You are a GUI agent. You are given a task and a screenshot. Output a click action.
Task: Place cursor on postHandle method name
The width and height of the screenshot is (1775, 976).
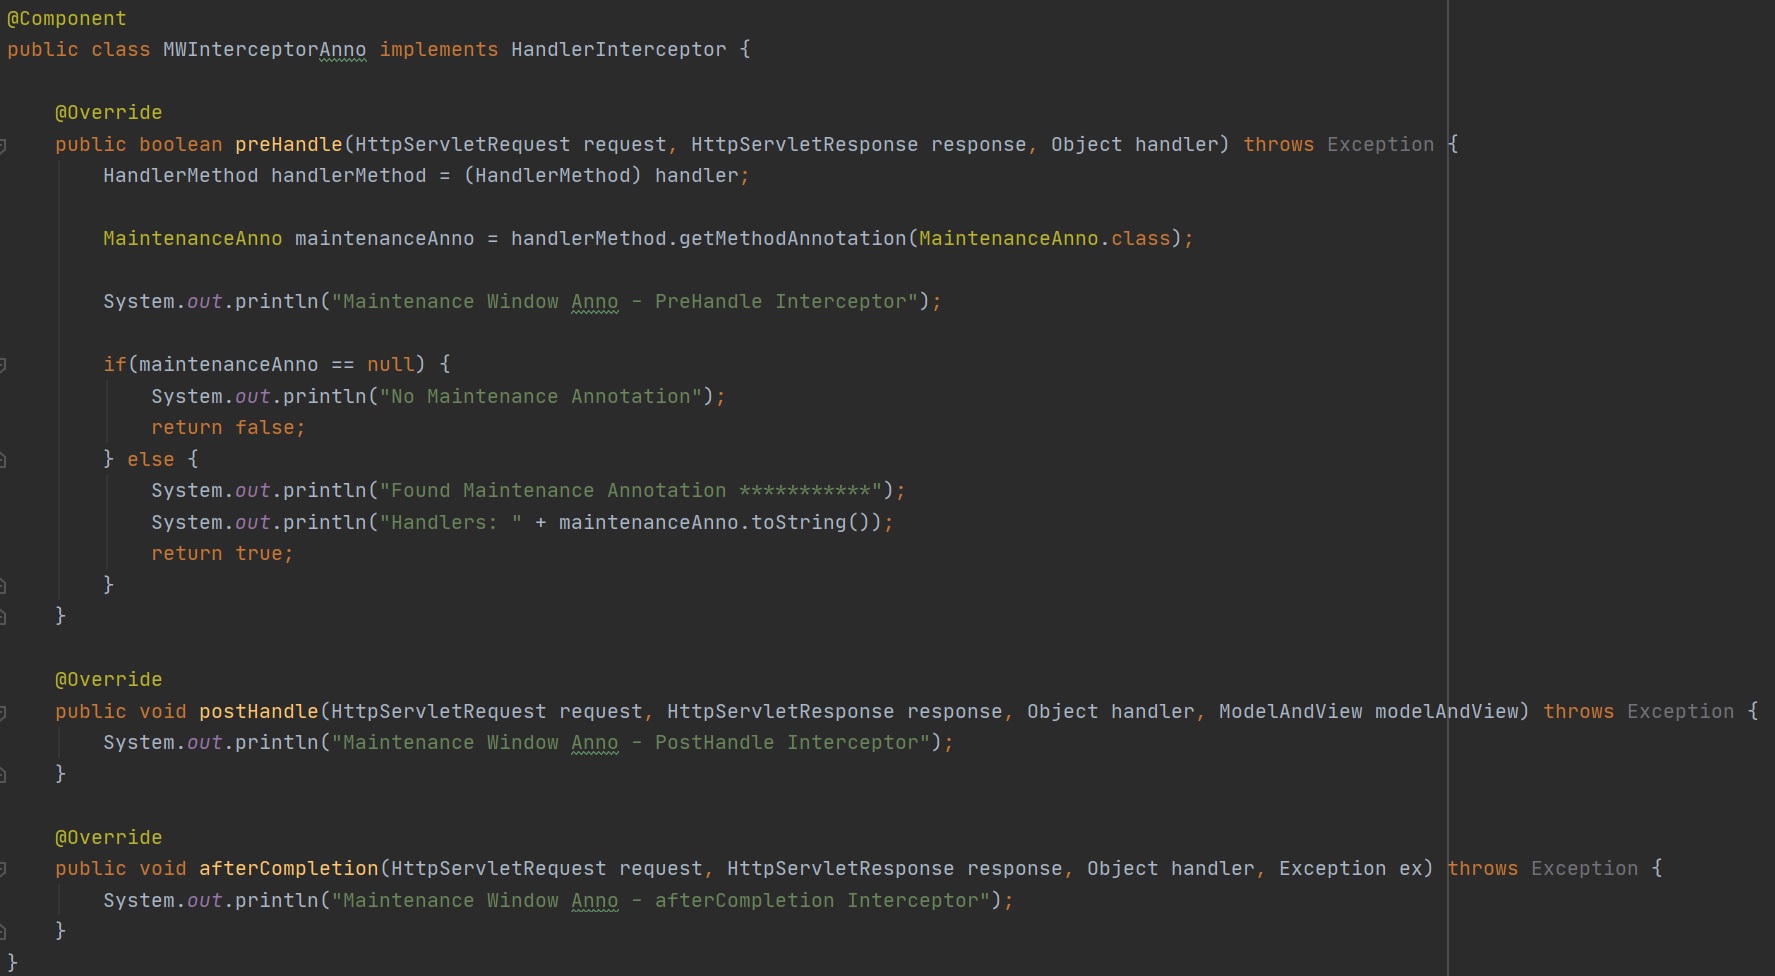pos(258,712)
